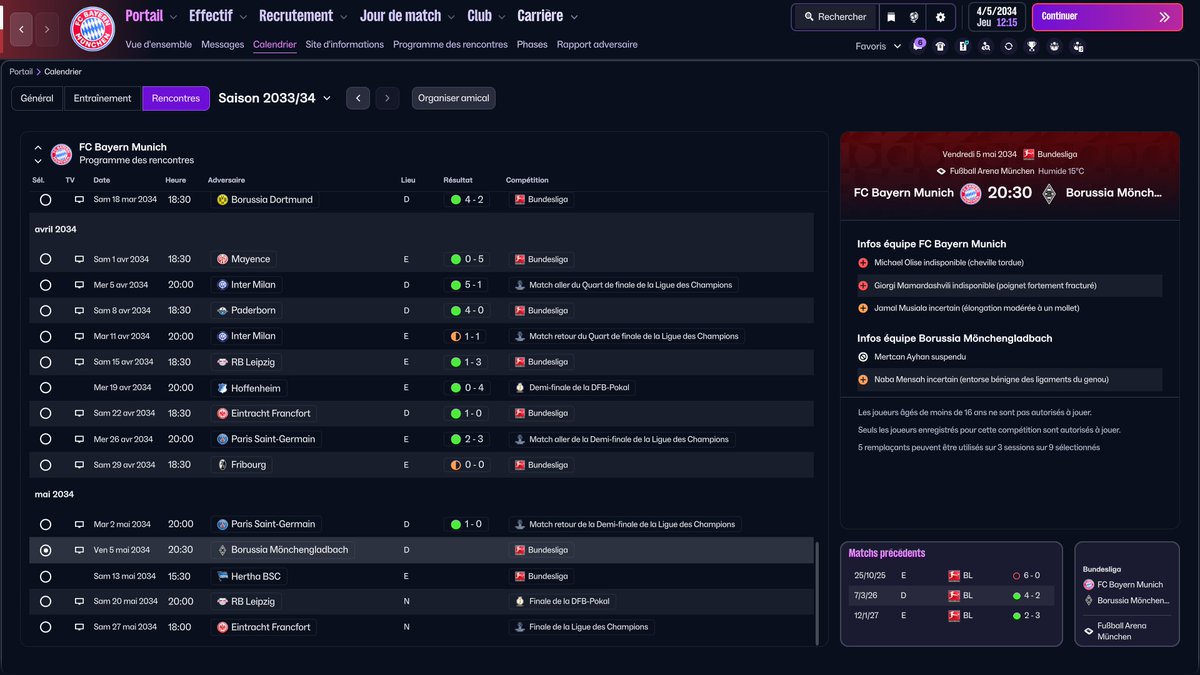Select the Fribourg match radio button
The image size is (1200, 675).
coord(45,465)
